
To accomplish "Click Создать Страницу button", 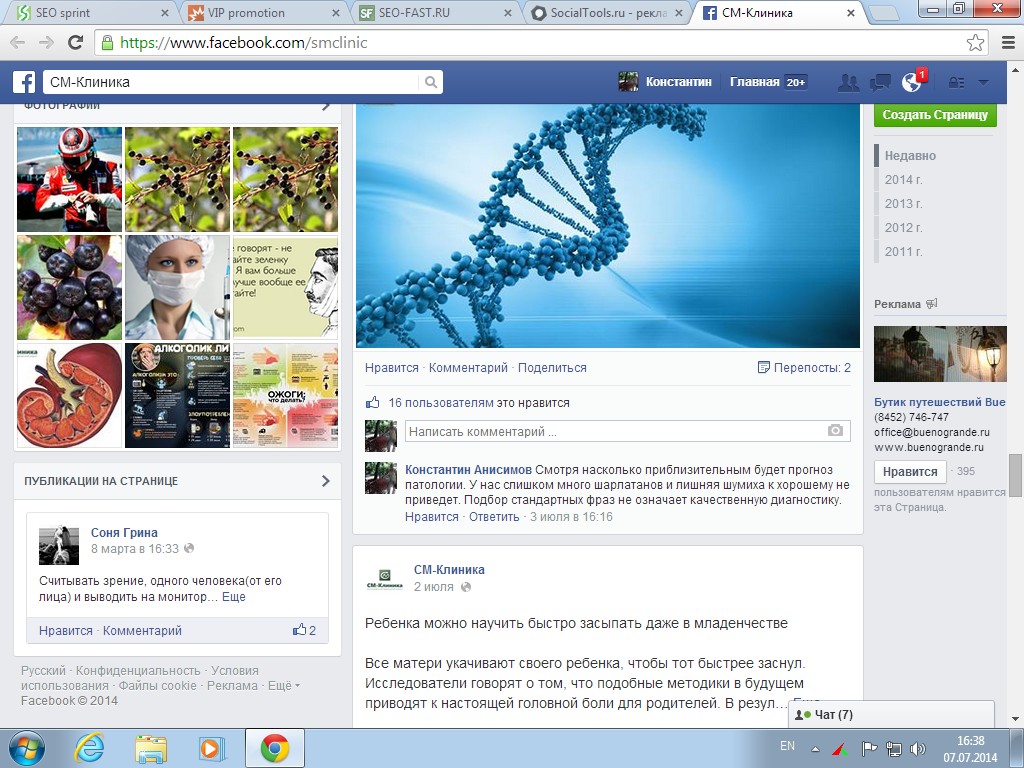I will [x=935, y=115].
